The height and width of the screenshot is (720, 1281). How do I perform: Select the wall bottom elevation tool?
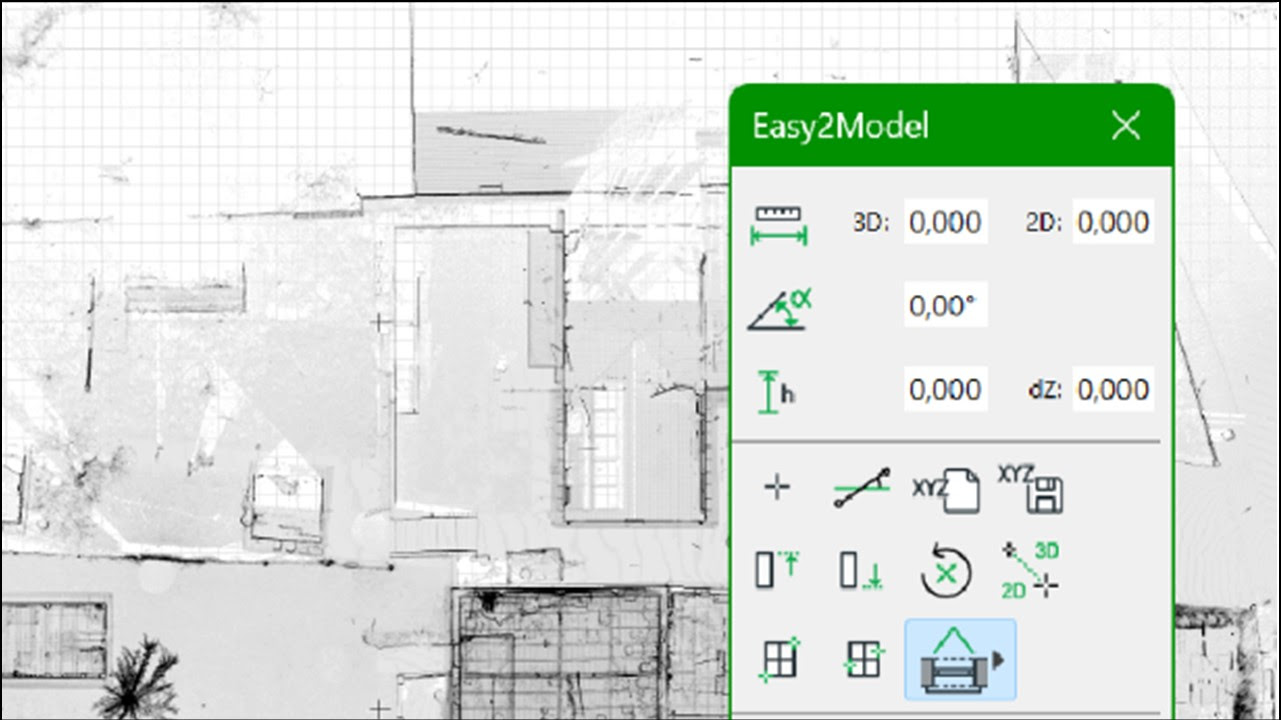coord(862,571)
